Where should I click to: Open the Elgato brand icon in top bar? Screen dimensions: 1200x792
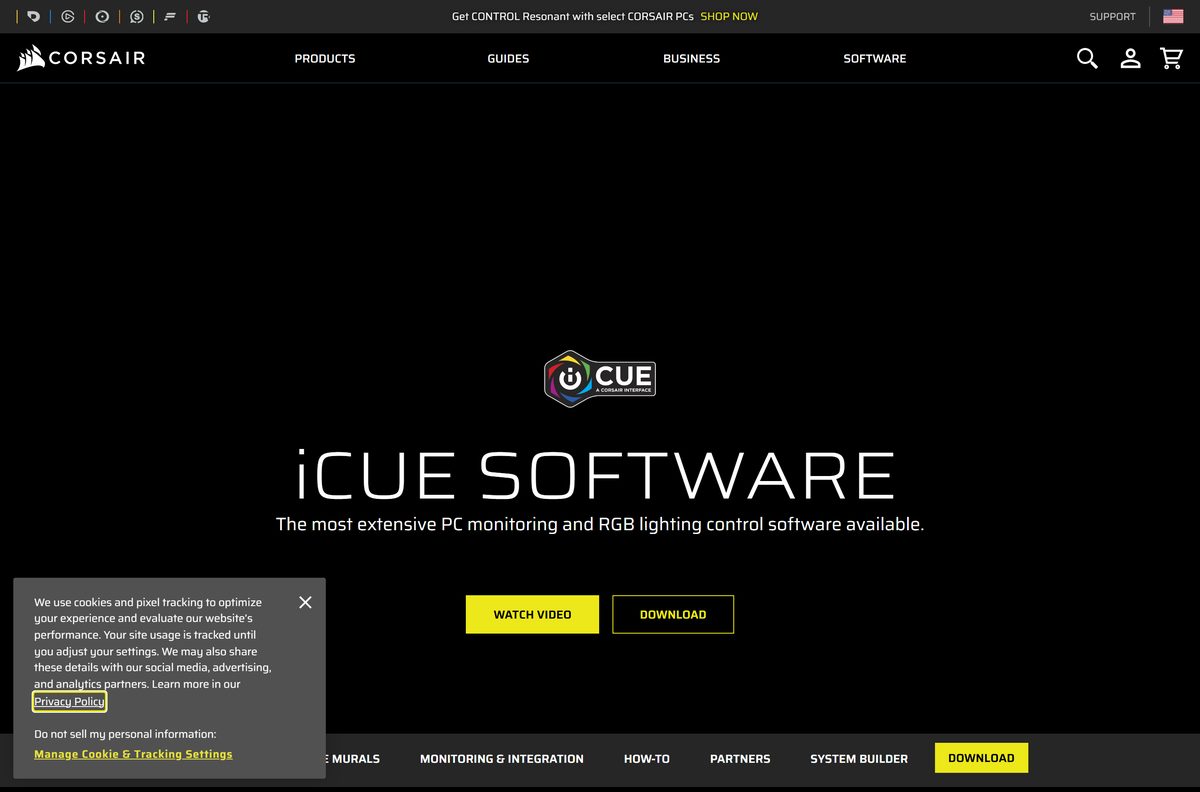click(68, 17)
